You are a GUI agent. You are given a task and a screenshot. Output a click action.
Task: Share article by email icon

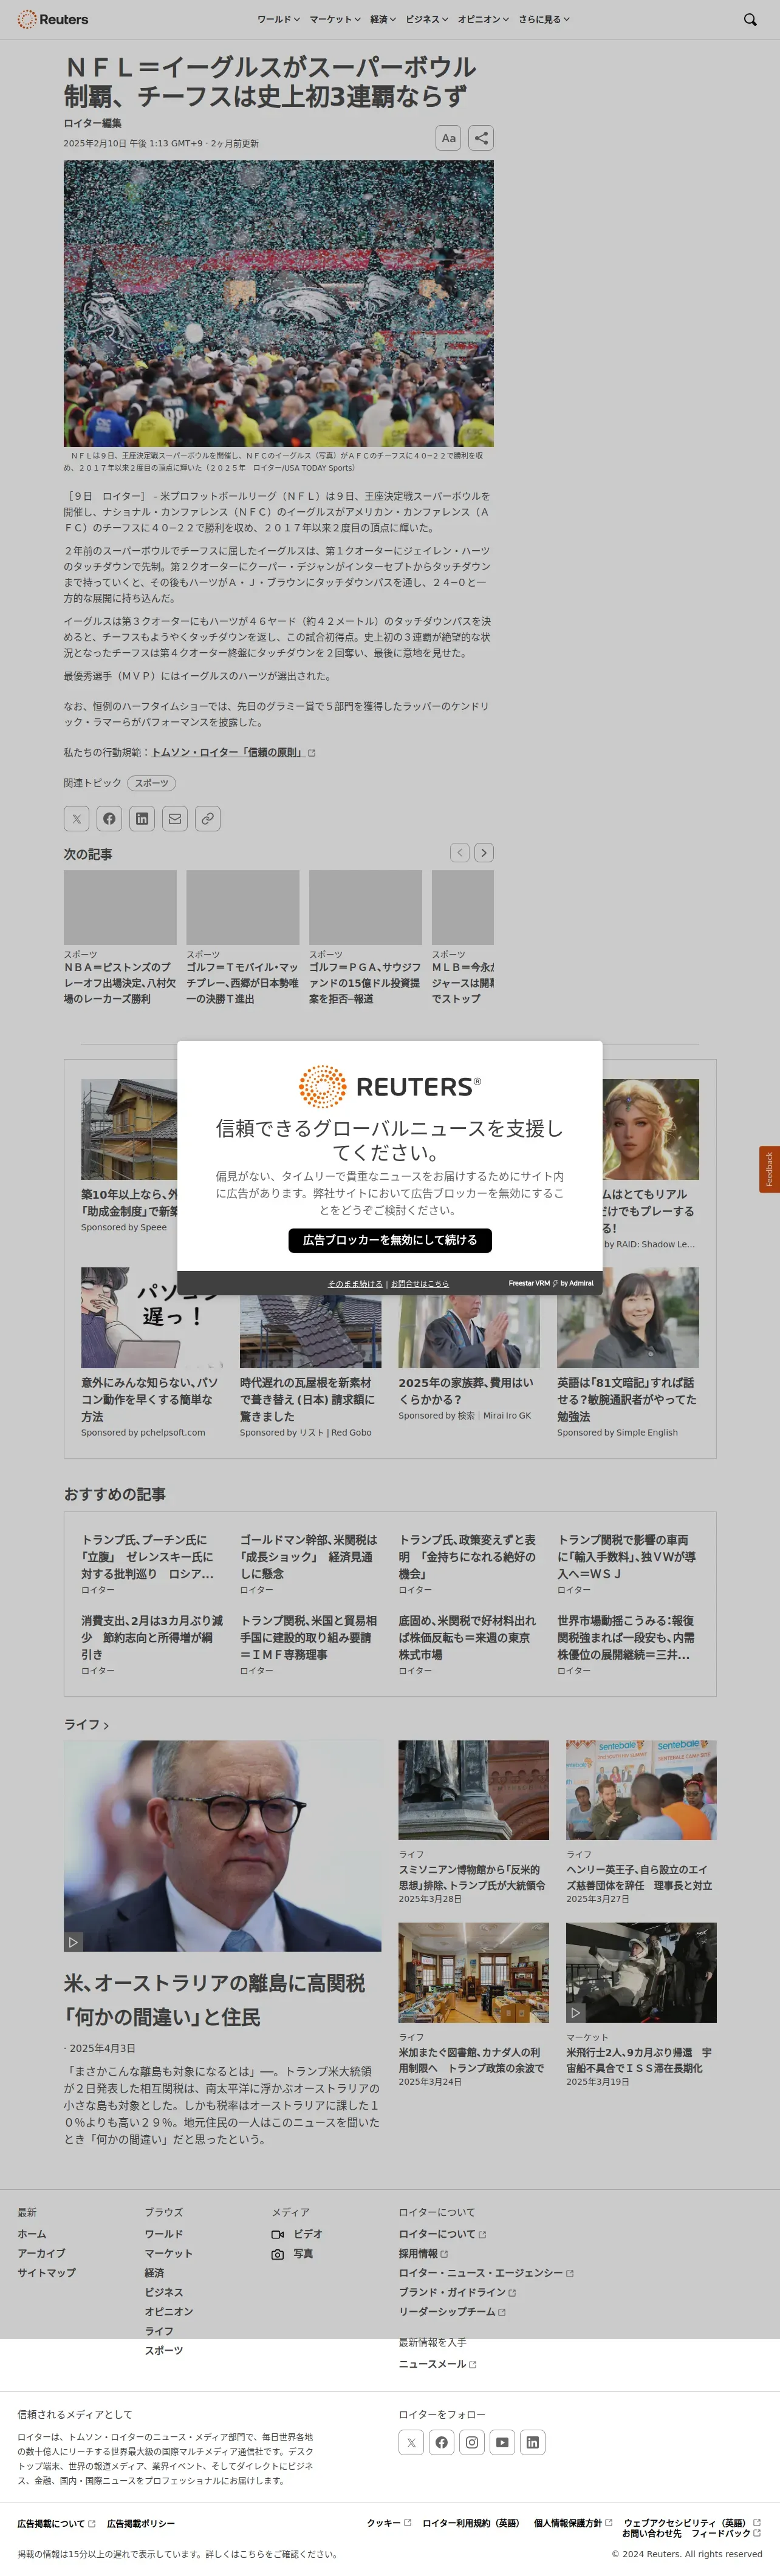tap(175, 818)
